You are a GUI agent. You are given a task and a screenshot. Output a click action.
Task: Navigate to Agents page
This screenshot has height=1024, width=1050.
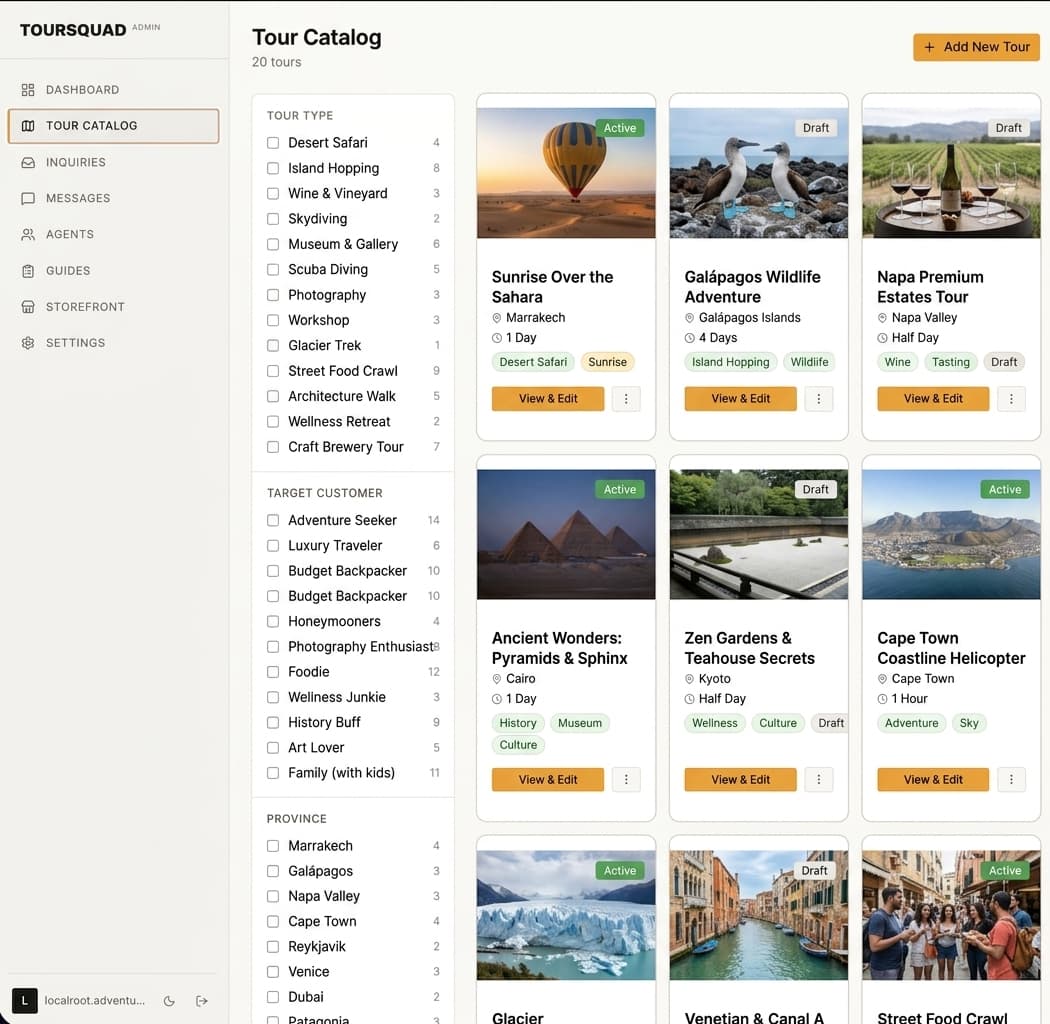pyautogui.click(x=113, y=234)
